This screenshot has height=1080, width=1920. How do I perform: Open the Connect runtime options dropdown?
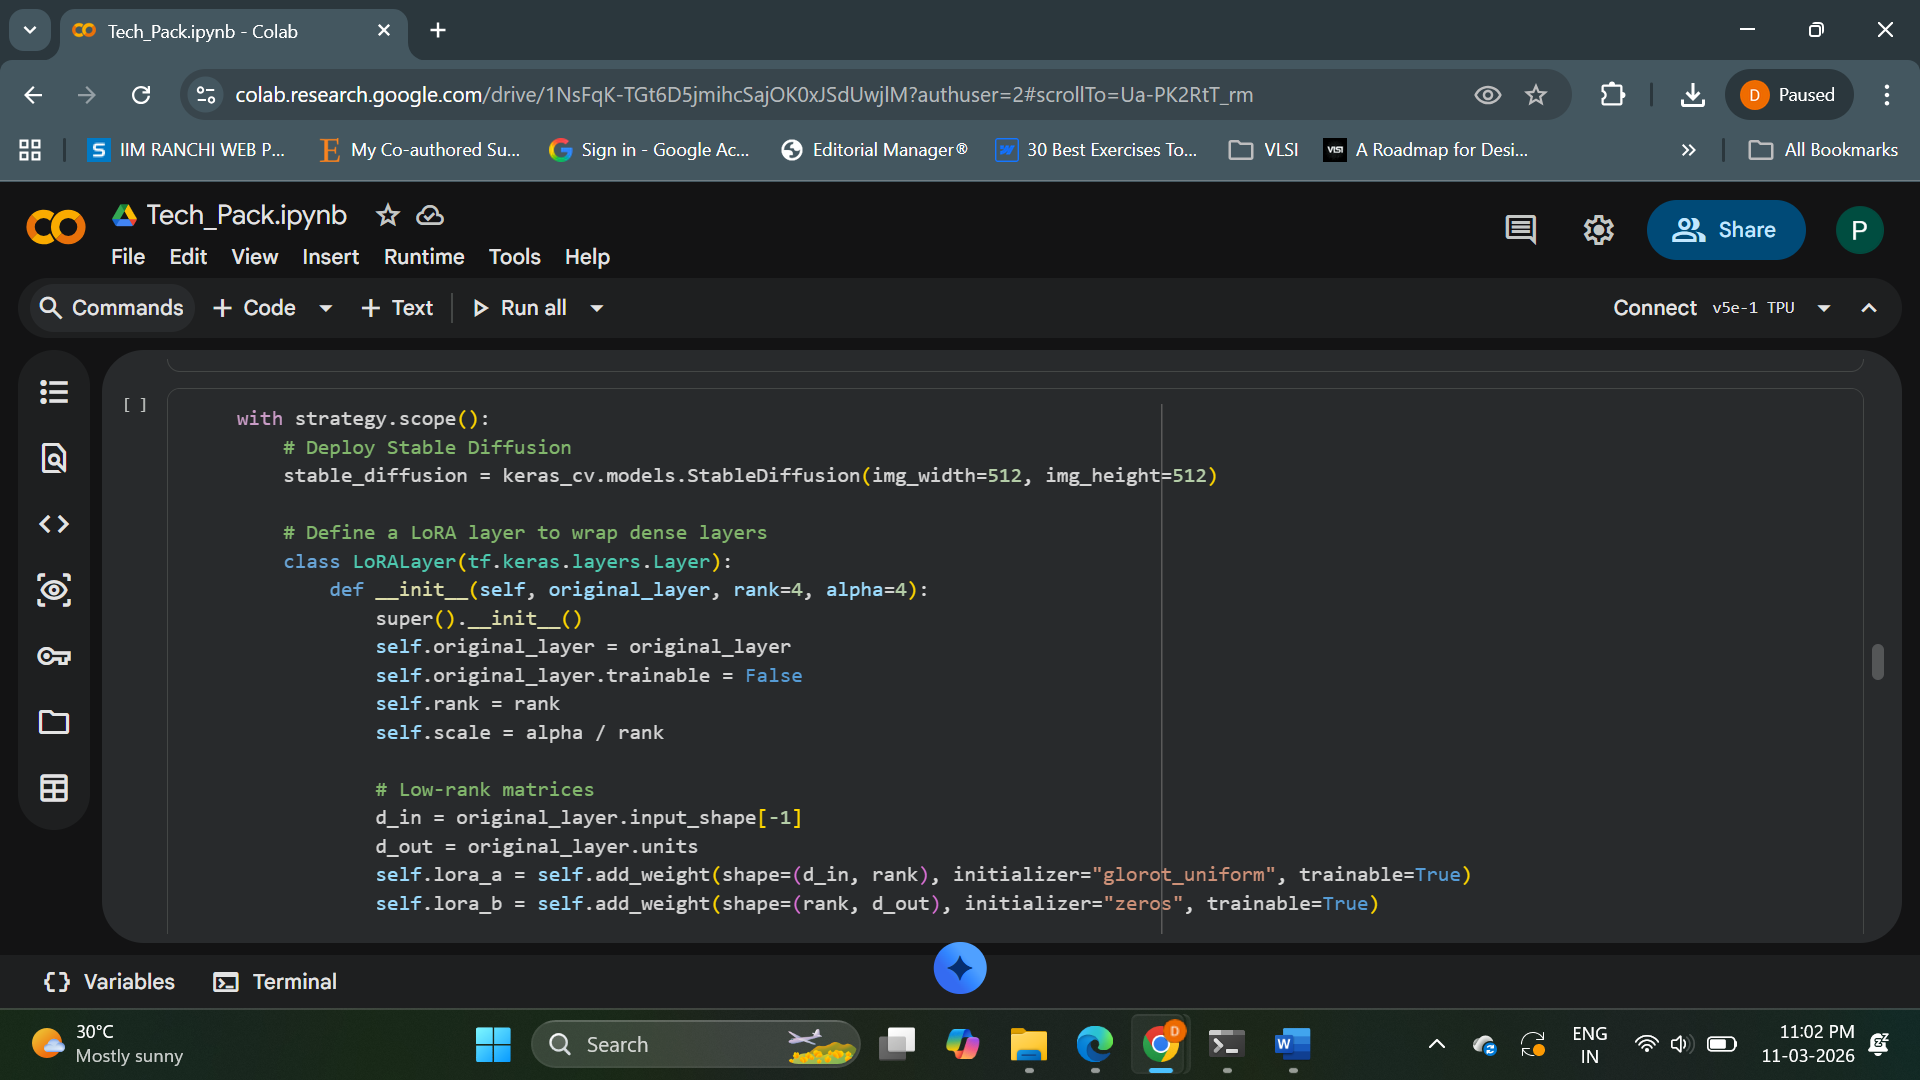point(1824,308)
